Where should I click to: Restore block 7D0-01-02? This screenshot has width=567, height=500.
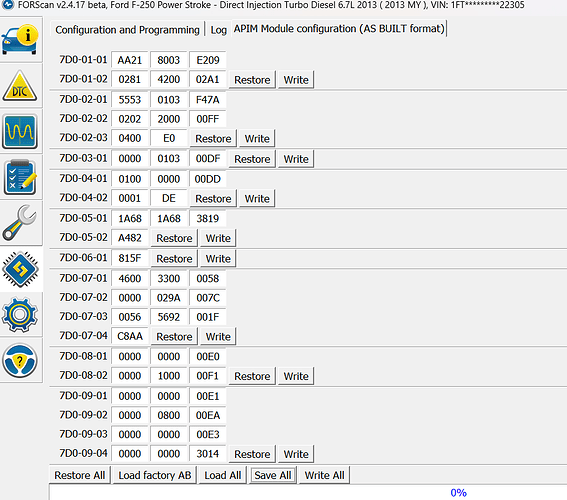(x=252, y=80)
